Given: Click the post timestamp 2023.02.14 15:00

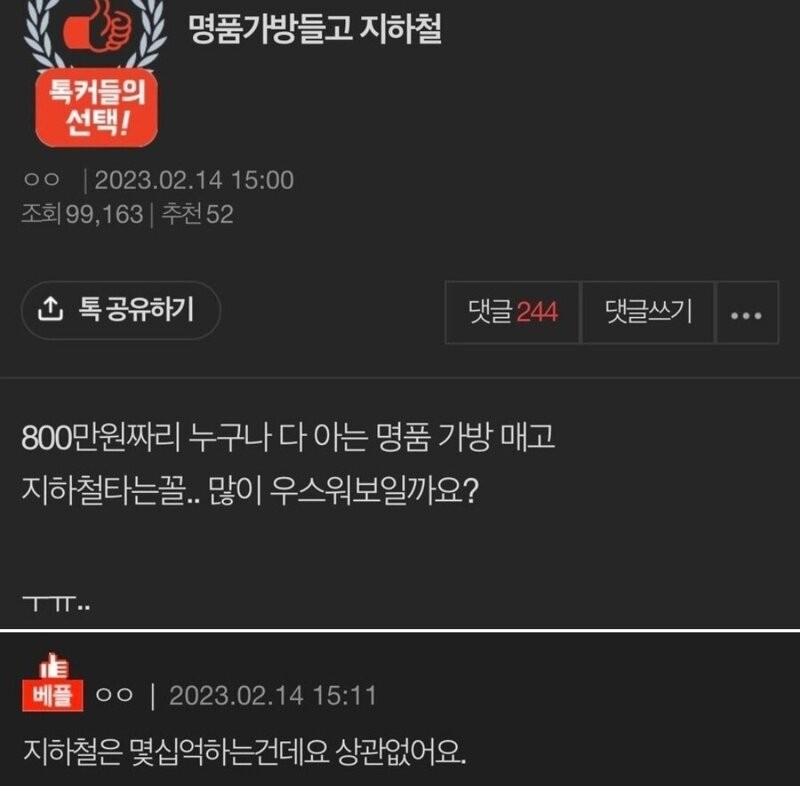Looking at the screenshot, I should 194,180.
